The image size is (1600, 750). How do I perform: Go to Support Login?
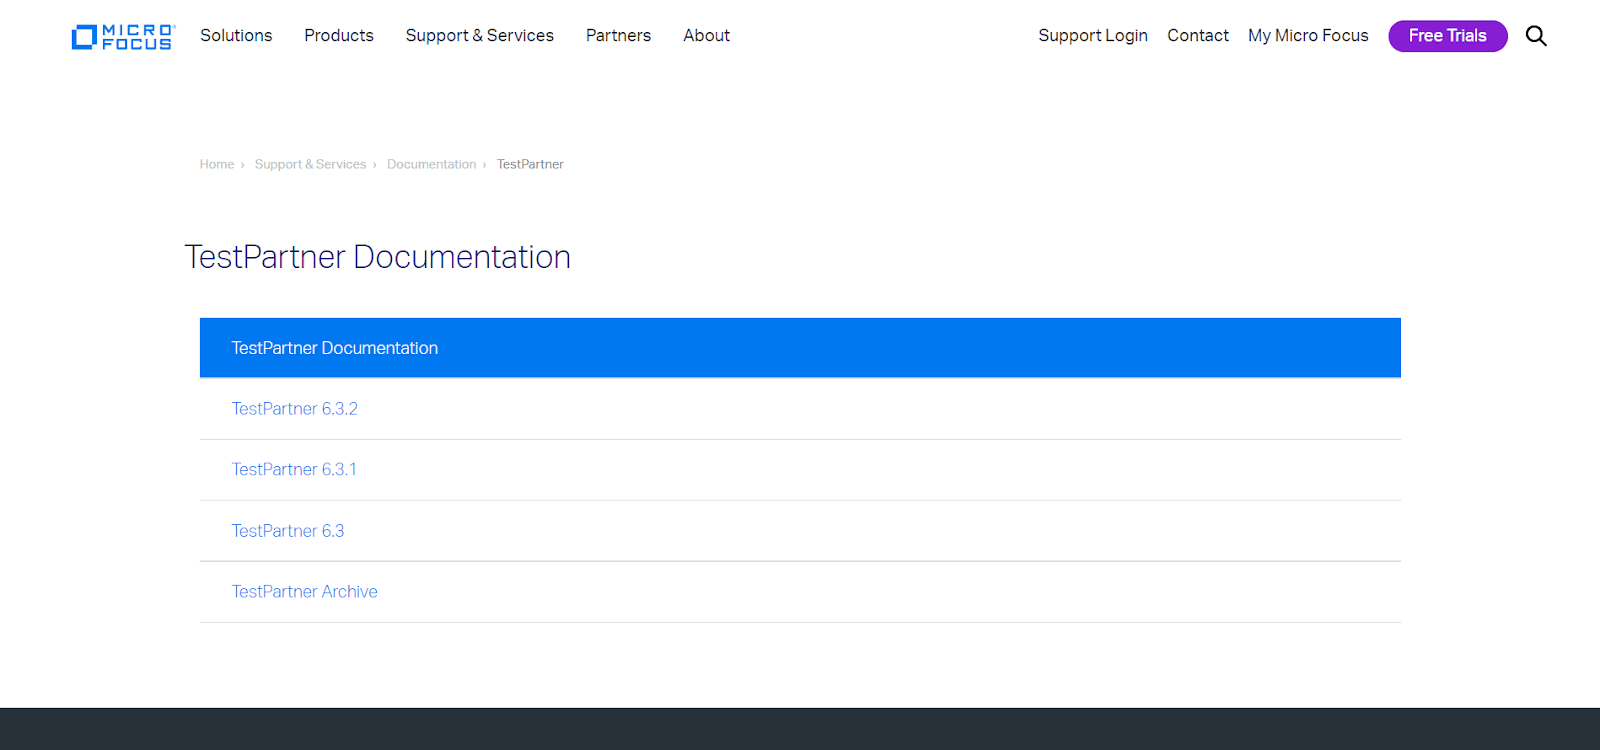pos(1092,36)
